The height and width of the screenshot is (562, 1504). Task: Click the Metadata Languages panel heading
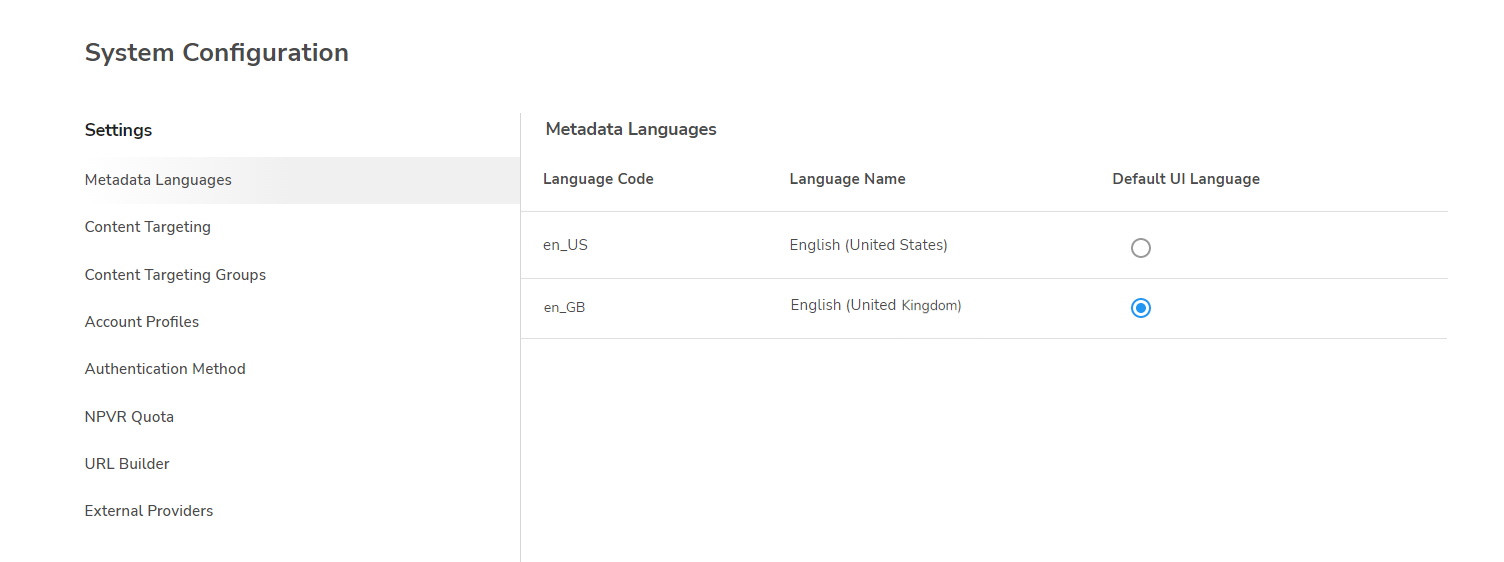pos(631,129)
